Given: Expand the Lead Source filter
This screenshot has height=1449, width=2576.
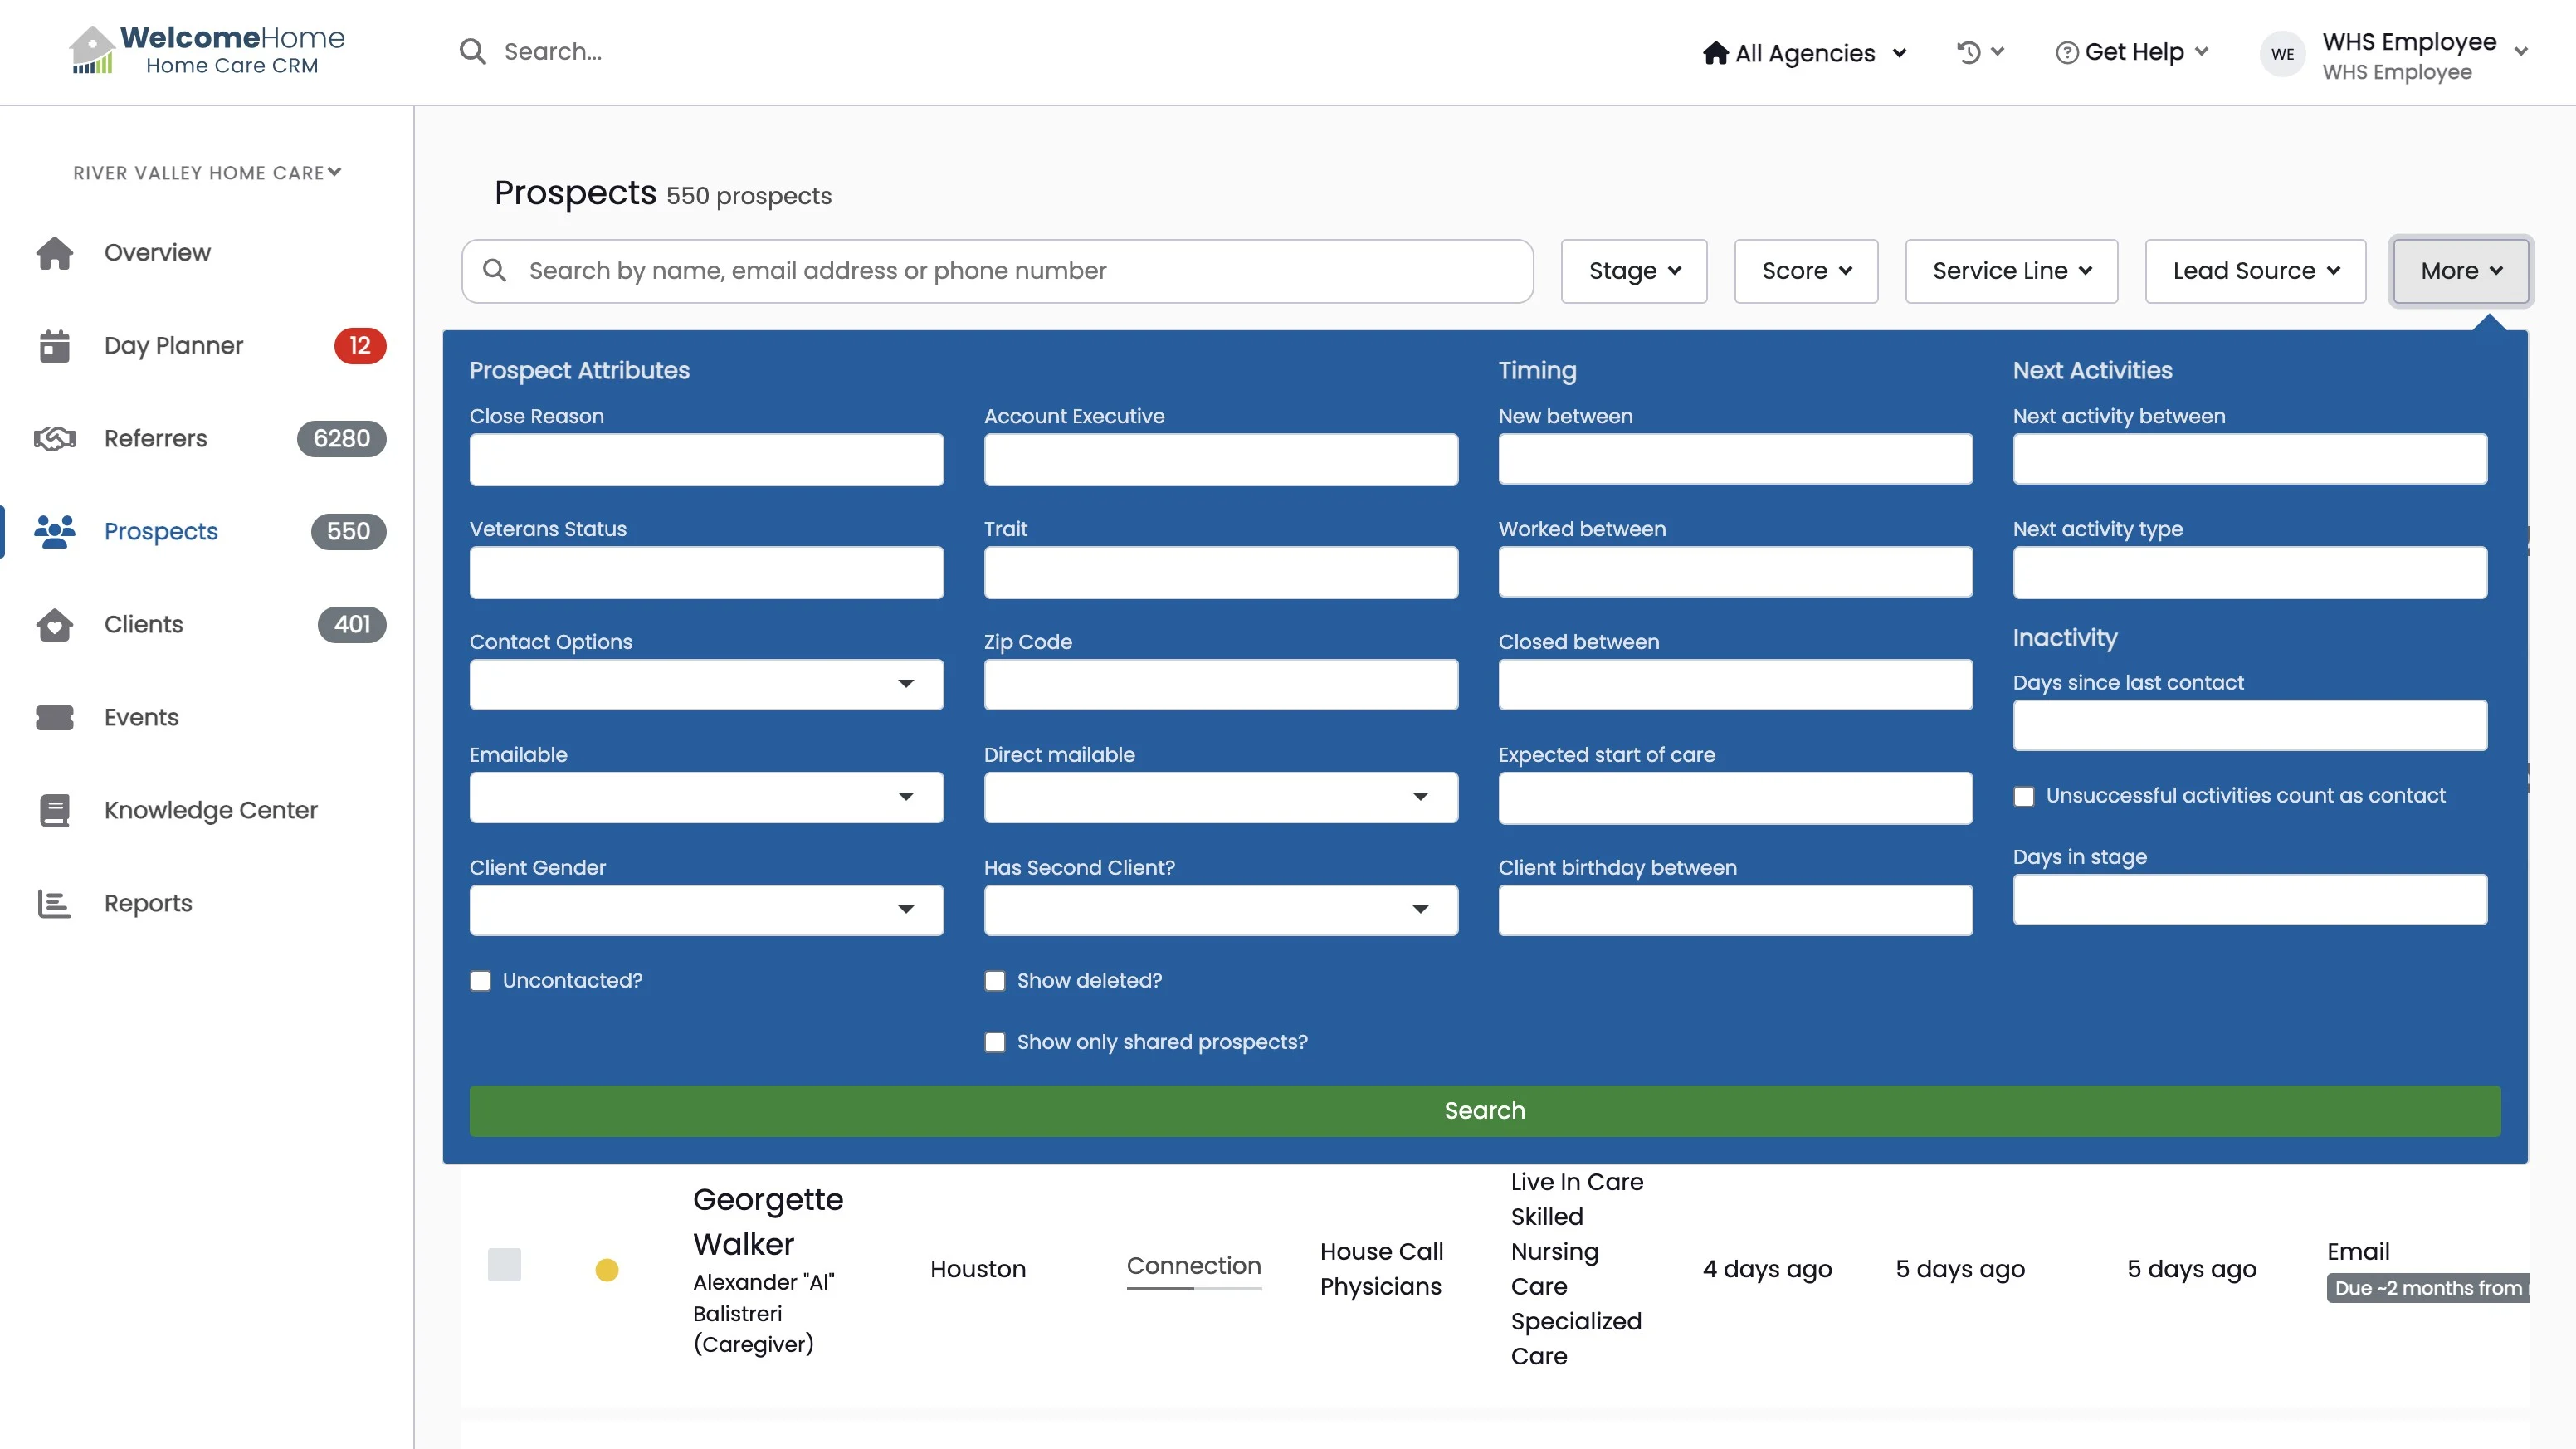Looking at the screenshot, I should [2255, 271].
